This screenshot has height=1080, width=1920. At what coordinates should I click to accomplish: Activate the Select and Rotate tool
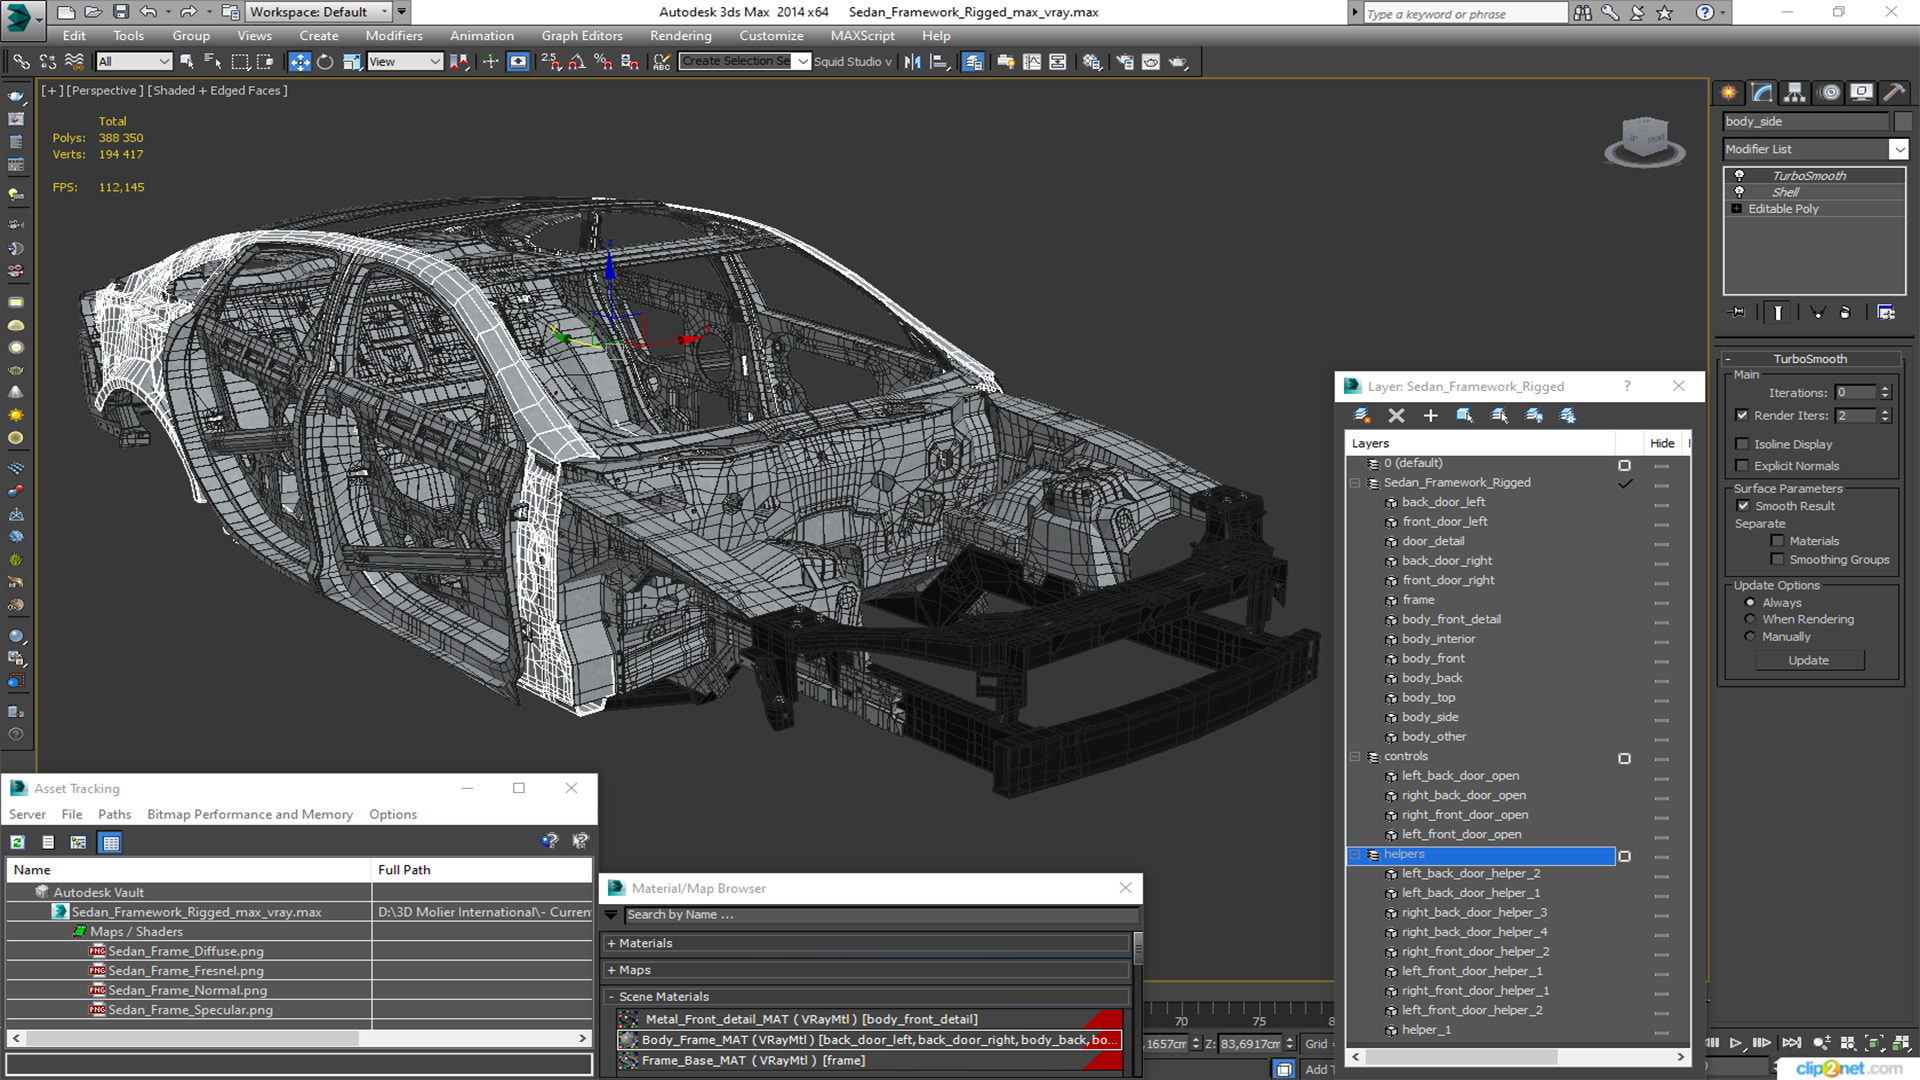pyautogui.click(x=325, y=62)
